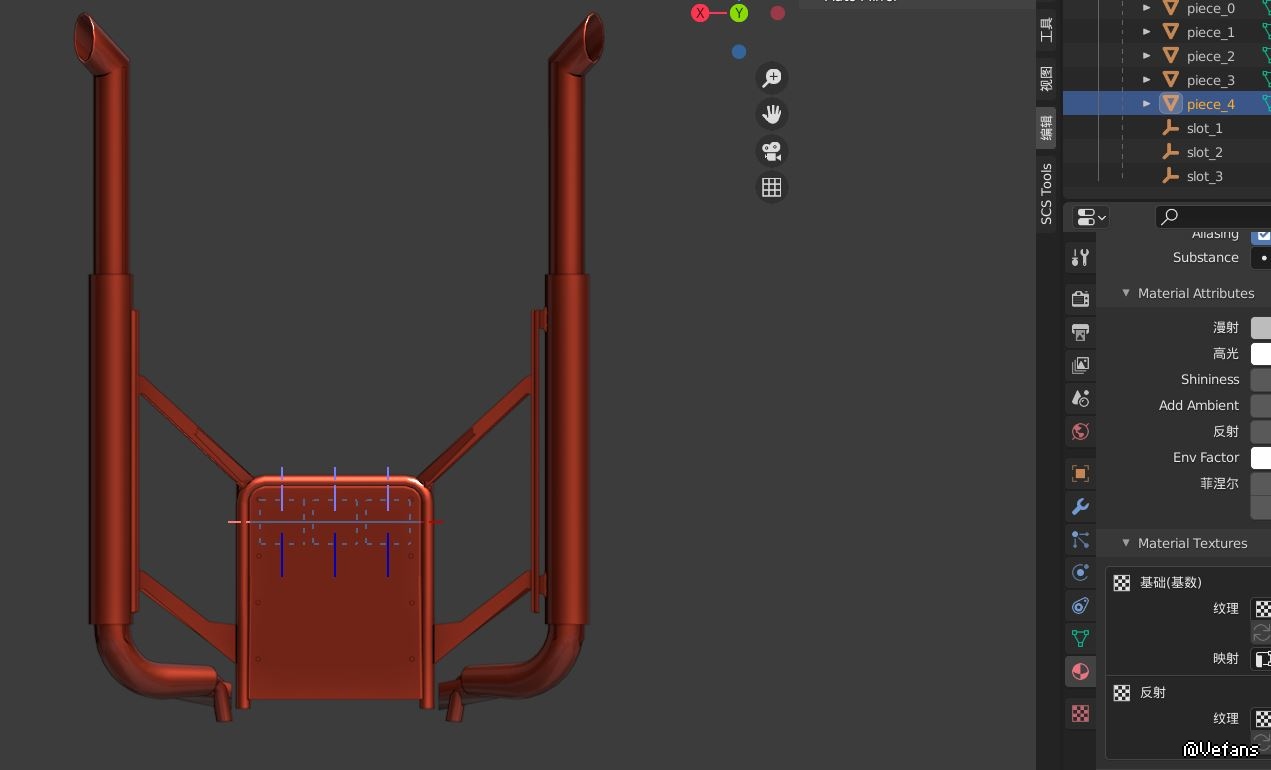Image resolution: width=1271 pixels, height=770 pixels.
Task: Expand the piece_4 tree row
Action: [1147, 104]
